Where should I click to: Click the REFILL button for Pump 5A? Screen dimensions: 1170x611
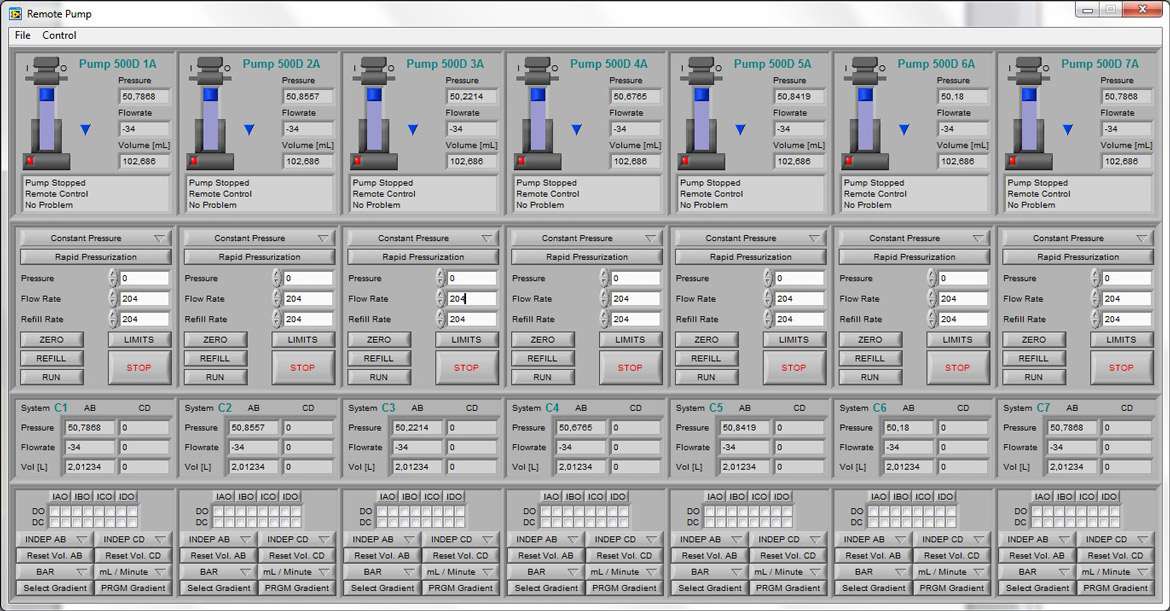point(706,358)
